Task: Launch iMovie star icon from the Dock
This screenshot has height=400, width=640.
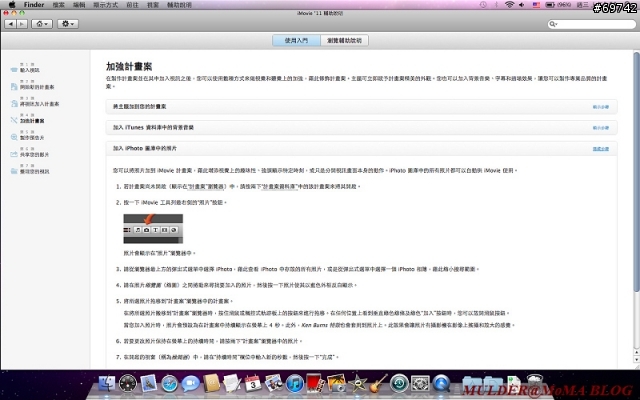Action: 358,383
